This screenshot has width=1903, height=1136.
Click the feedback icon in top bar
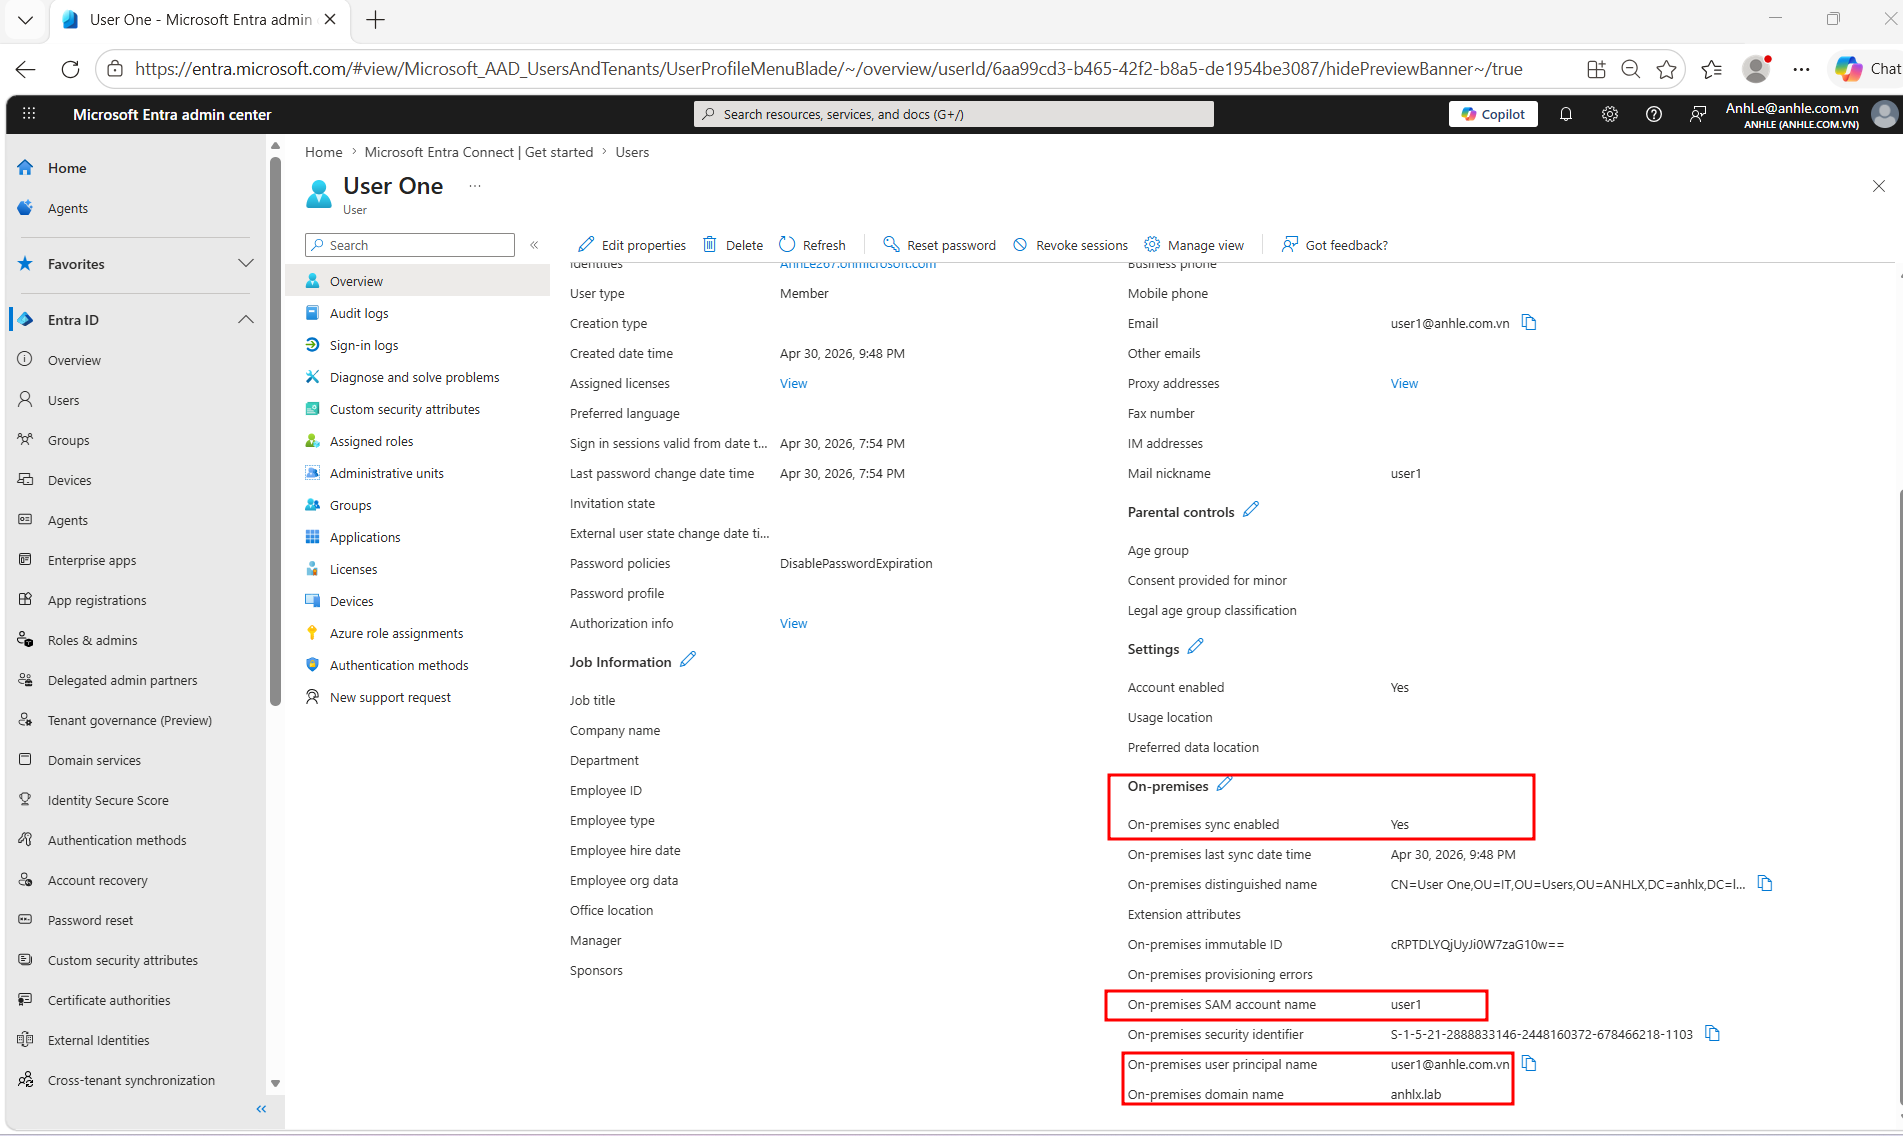pyautogui.click(x=1698, y=114)
